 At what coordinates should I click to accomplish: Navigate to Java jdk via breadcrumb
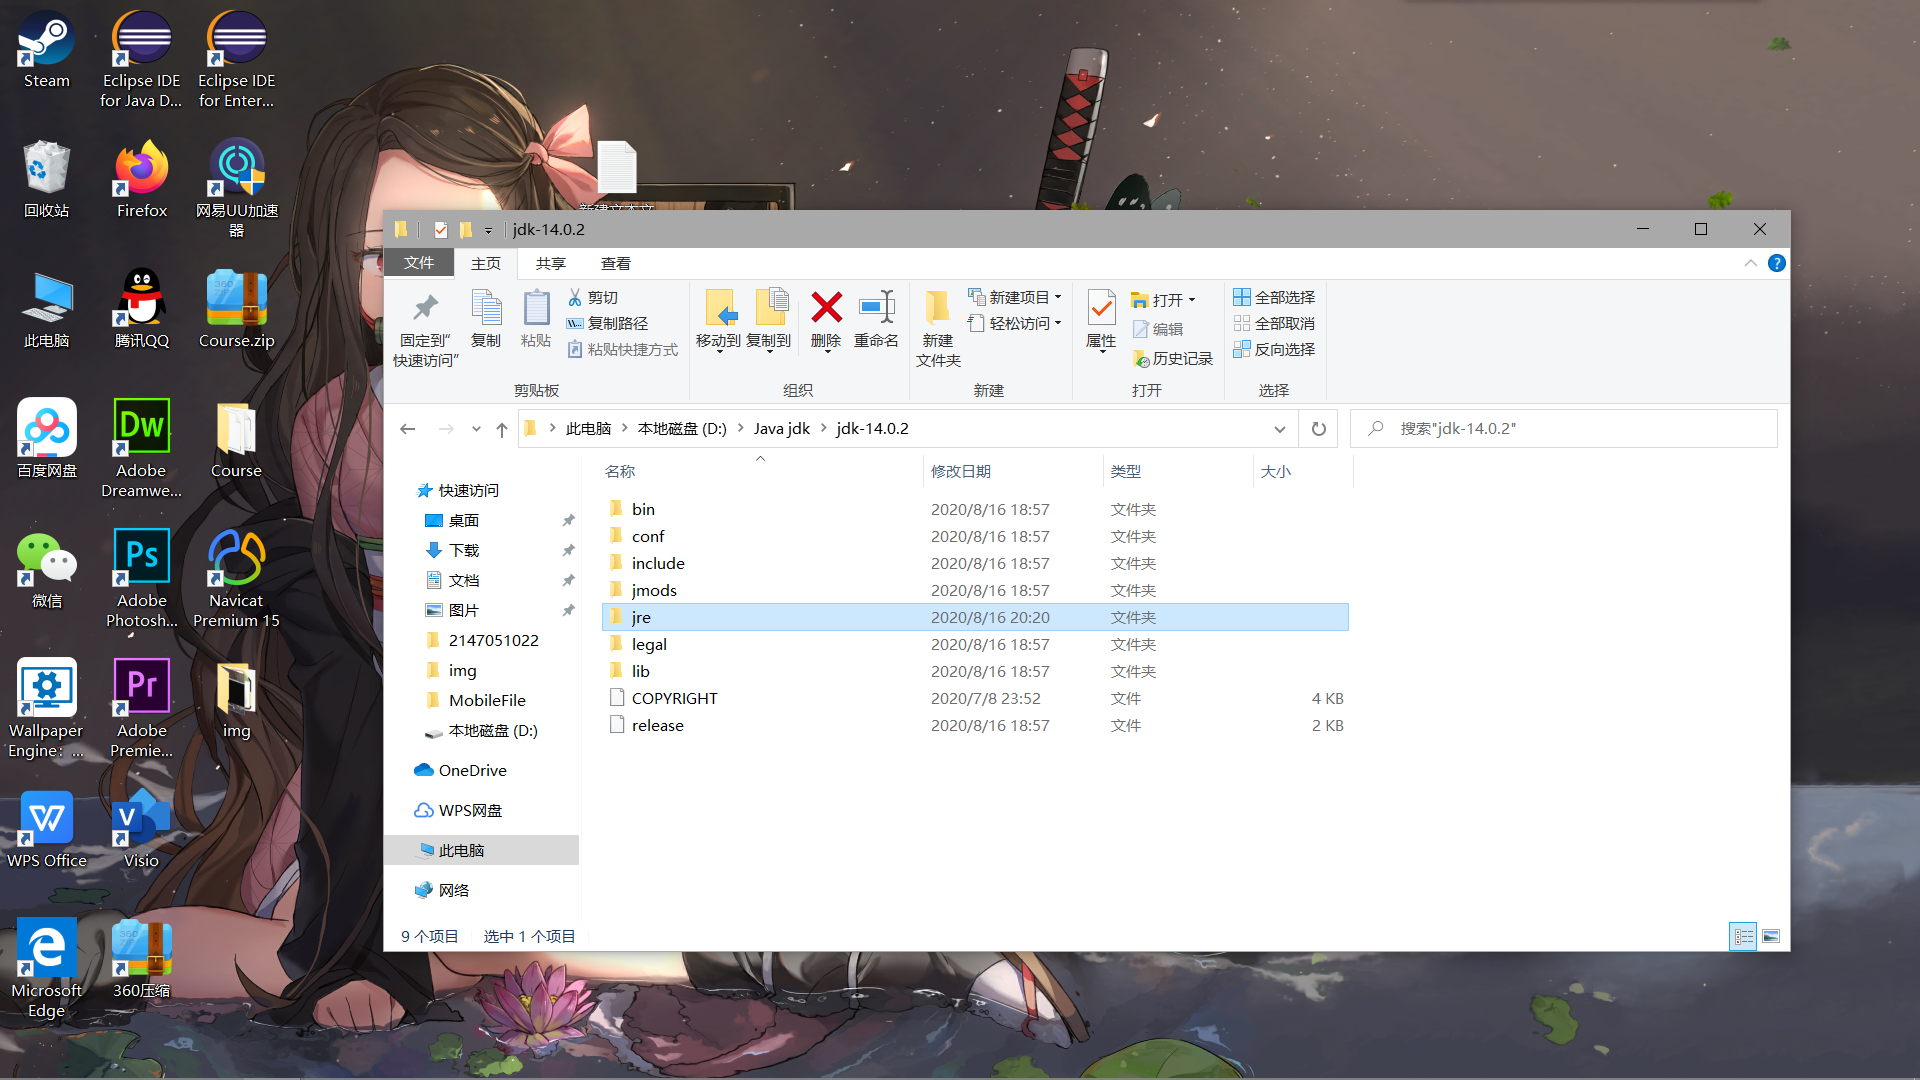(782, 428)
